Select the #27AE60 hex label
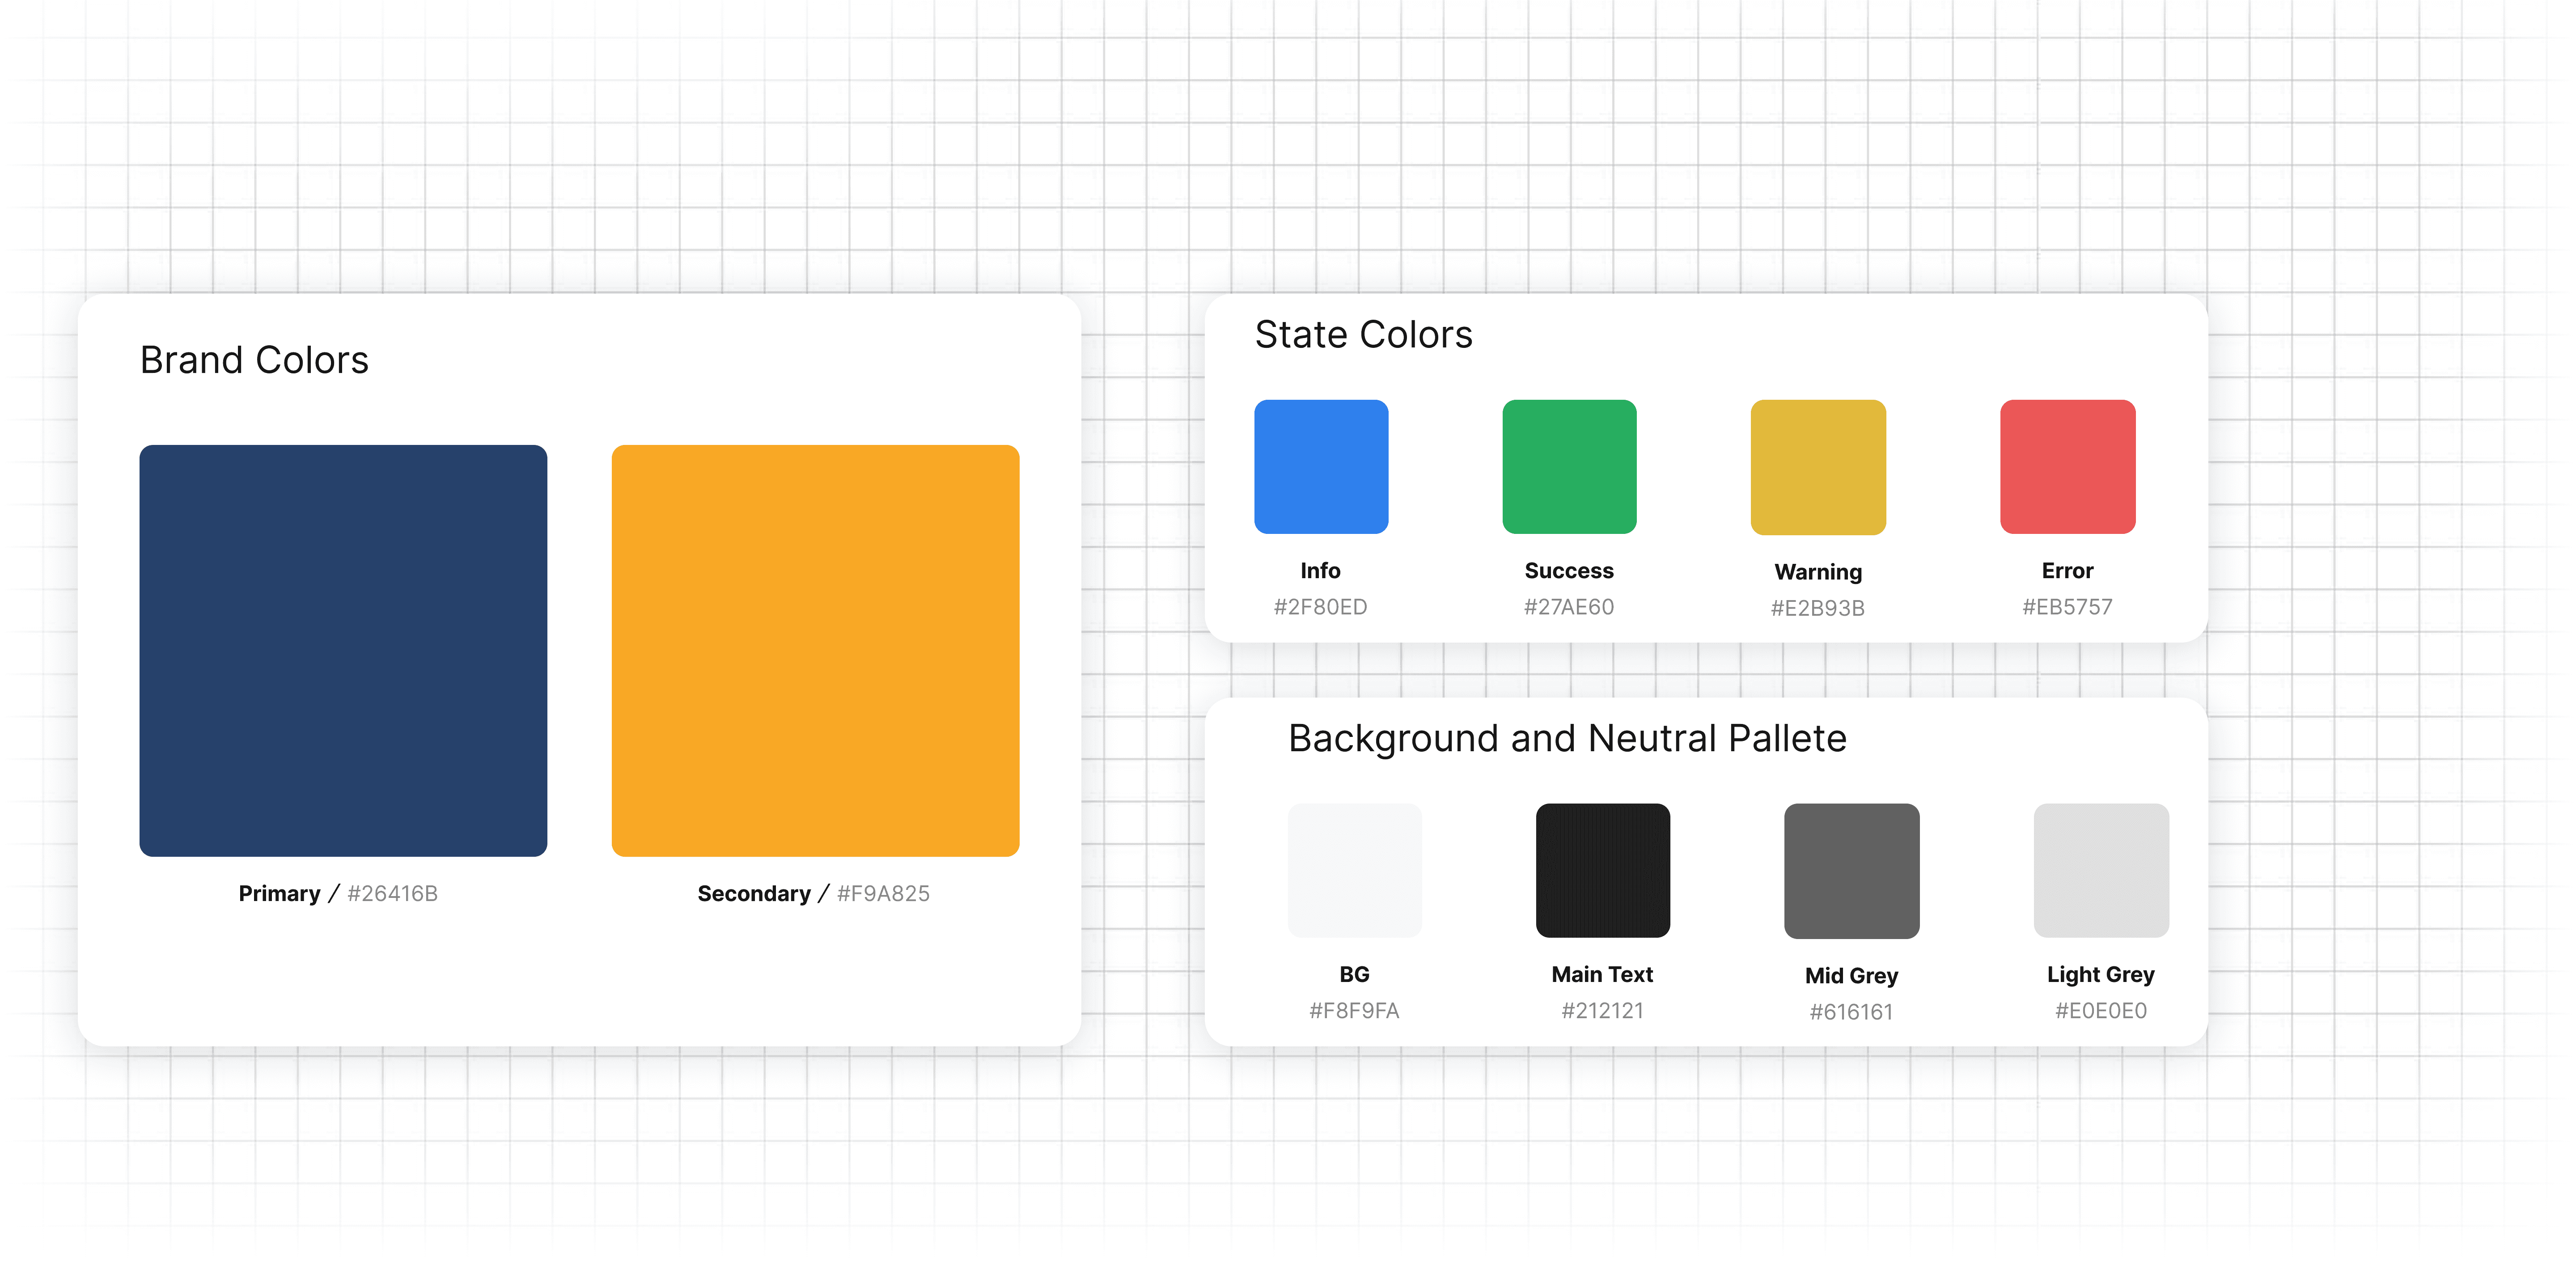 [x=1568, y=607]
